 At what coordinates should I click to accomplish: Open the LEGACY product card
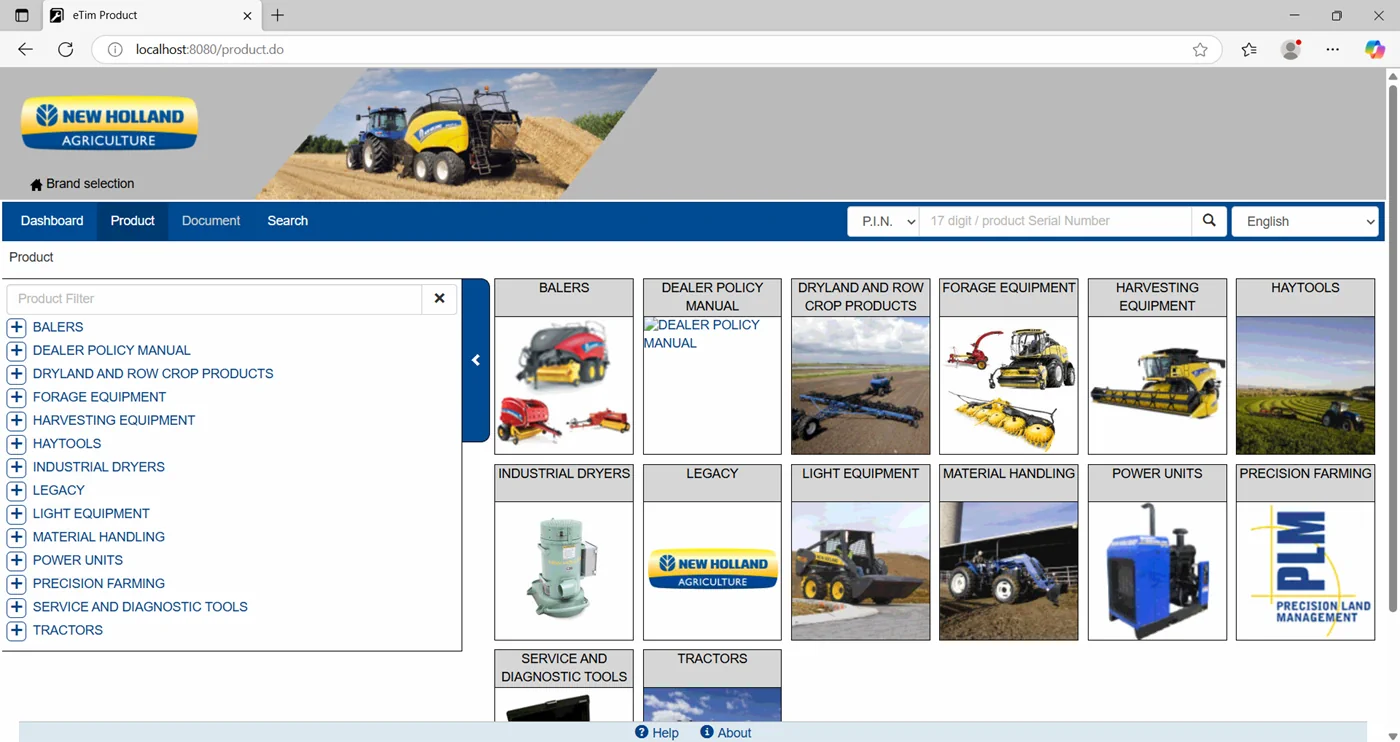pyautogui.click(x=712, y=552)
